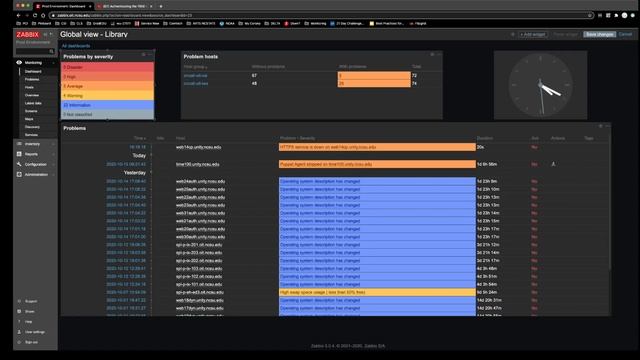Click the Add widget button

pos(533,34)
